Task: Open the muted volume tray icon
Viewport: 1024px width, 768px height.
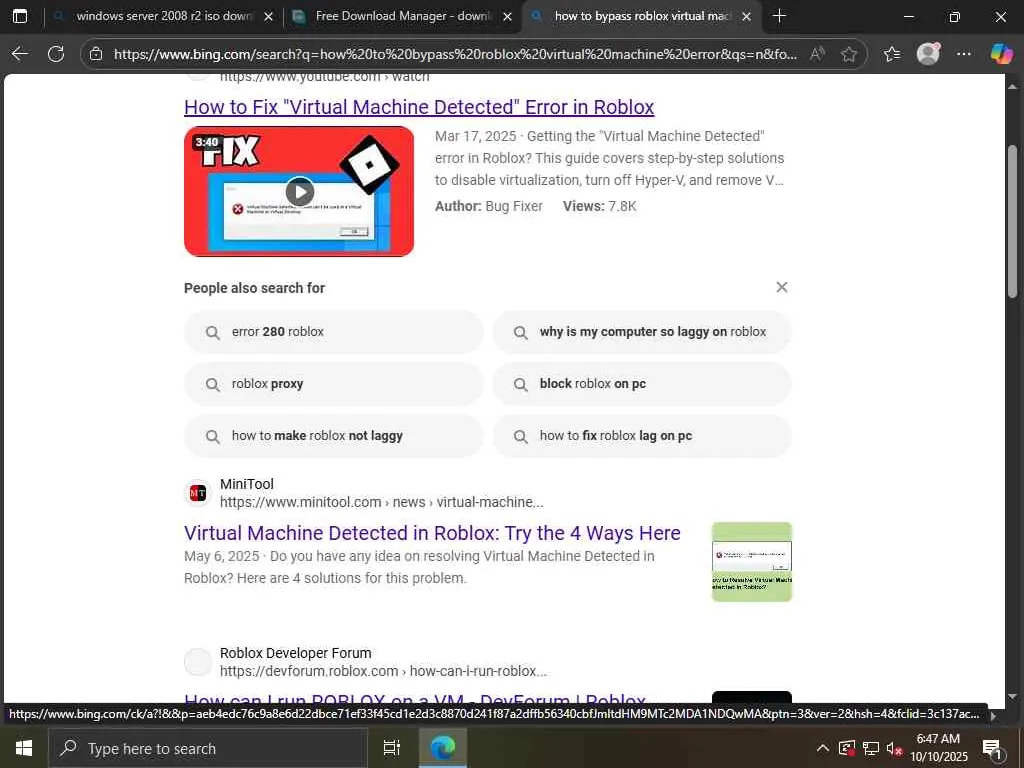Action: (x=894, y=748)
